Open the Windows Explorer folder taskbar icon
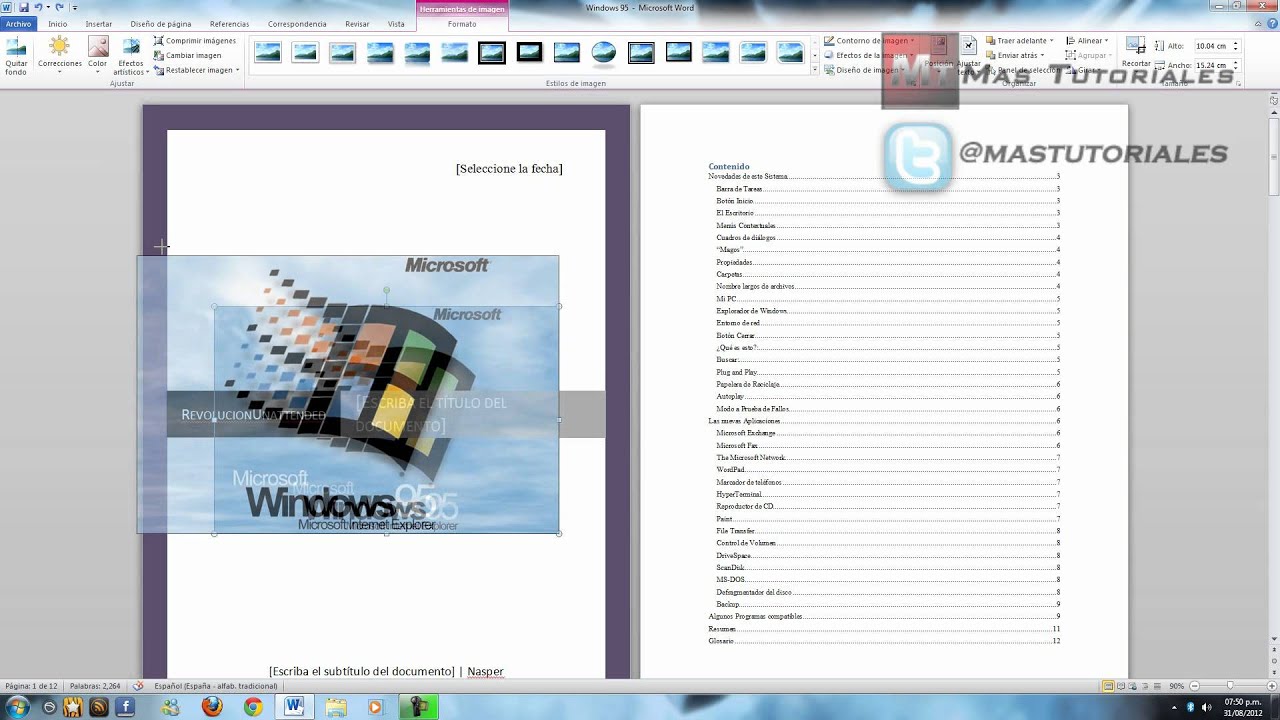 (335, 706)
